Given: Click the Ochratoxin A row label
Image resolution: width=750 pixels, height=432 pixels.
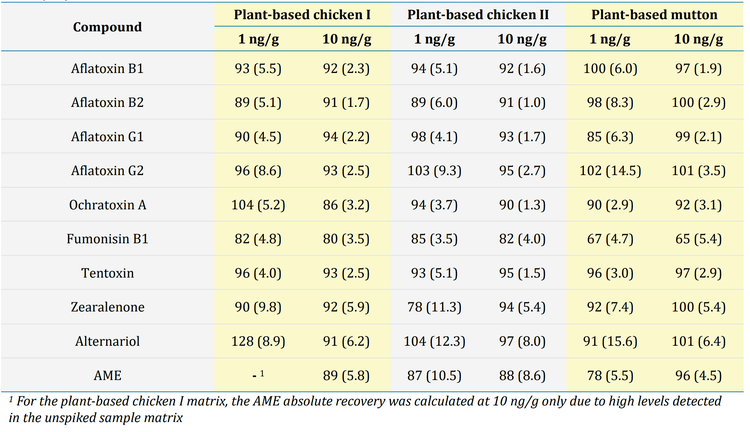Looking at the screenshot, I should coord(107,205).
